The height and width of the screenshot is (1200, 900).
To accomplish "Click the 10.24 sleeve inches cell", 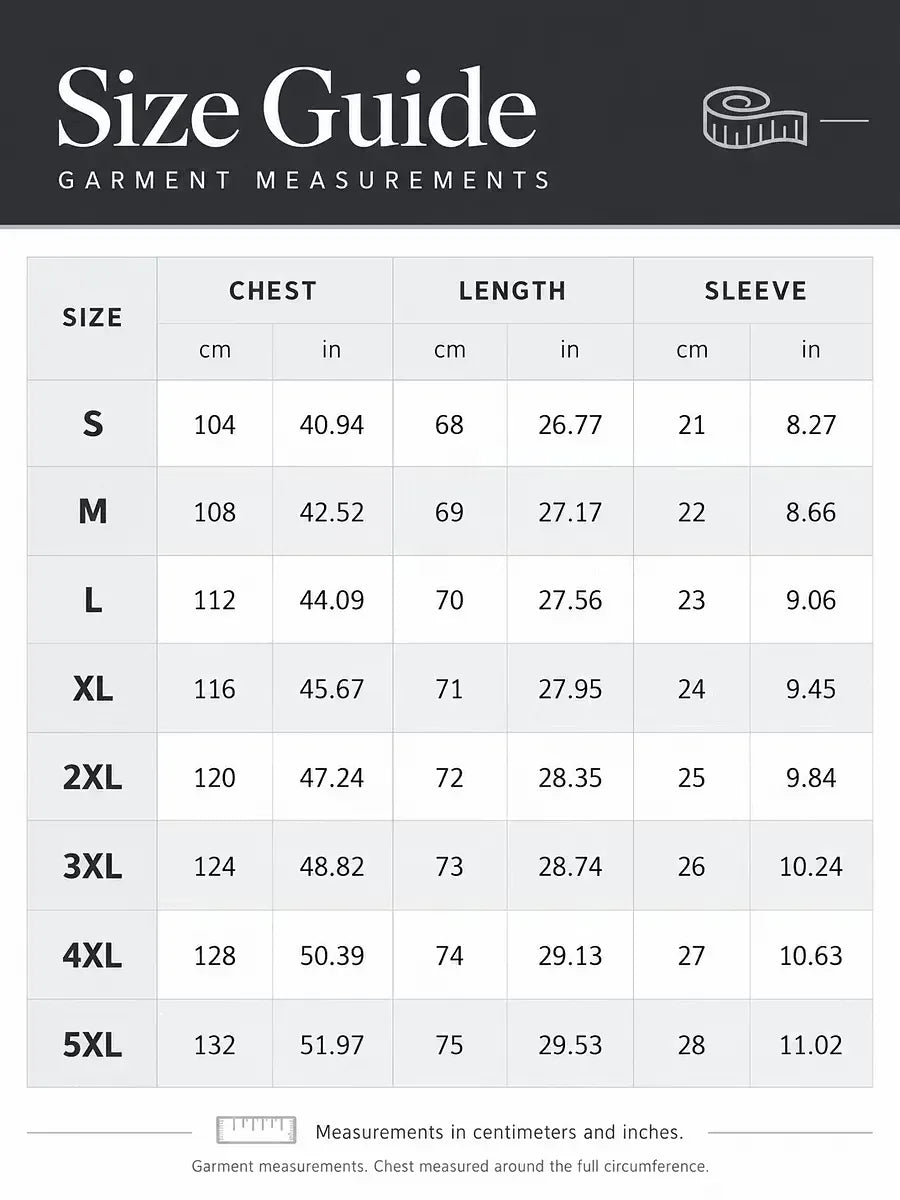I will pyautogui.click(x=811, y=866).
